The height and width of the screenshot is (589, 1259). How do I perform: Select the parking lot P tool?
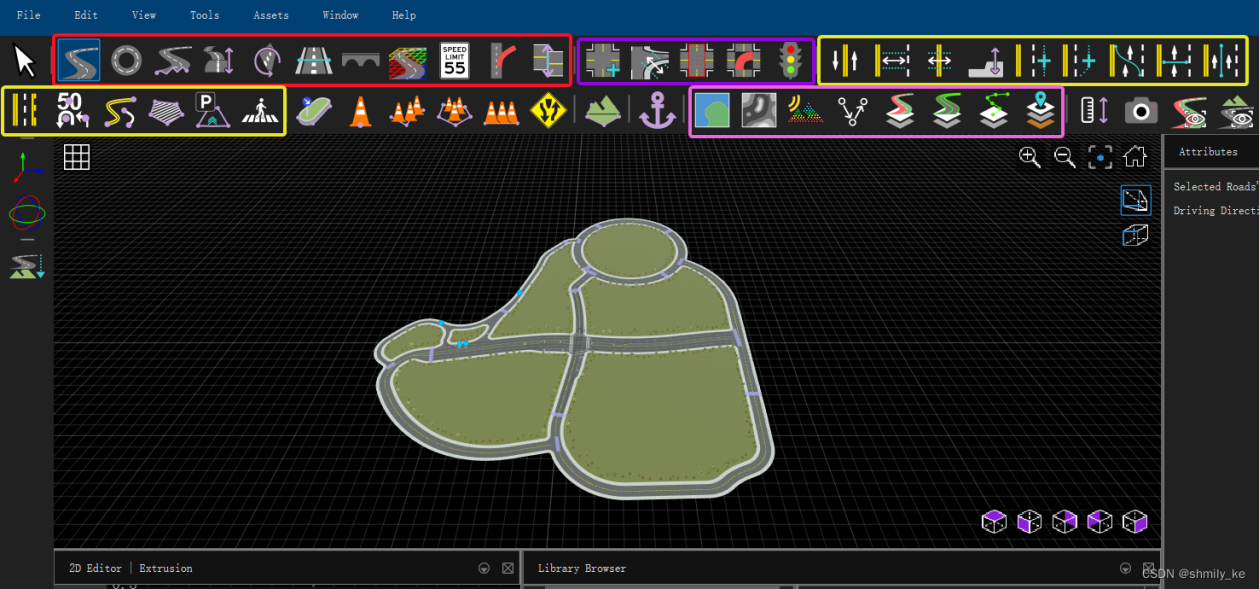(213, 111)
